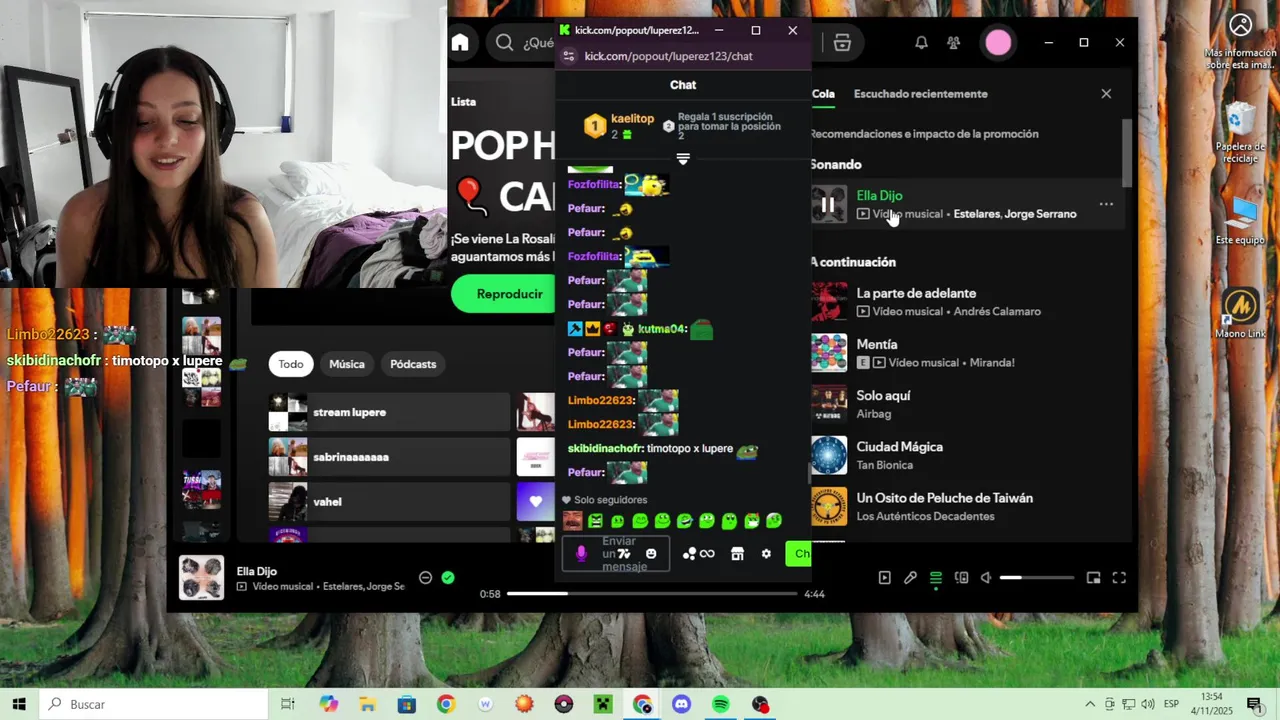
Task: Open more options for Ella Dijo
Action: pos(1106,204)
